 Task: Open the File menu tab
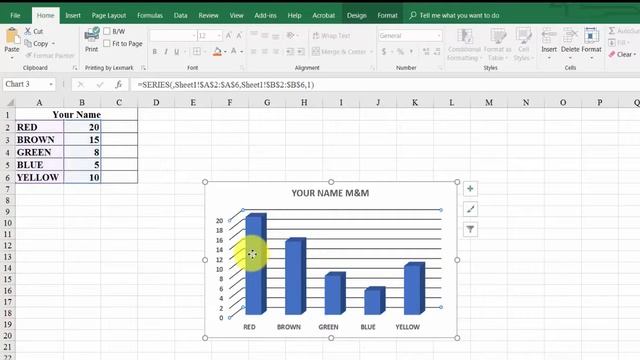(x=15, y=16)
